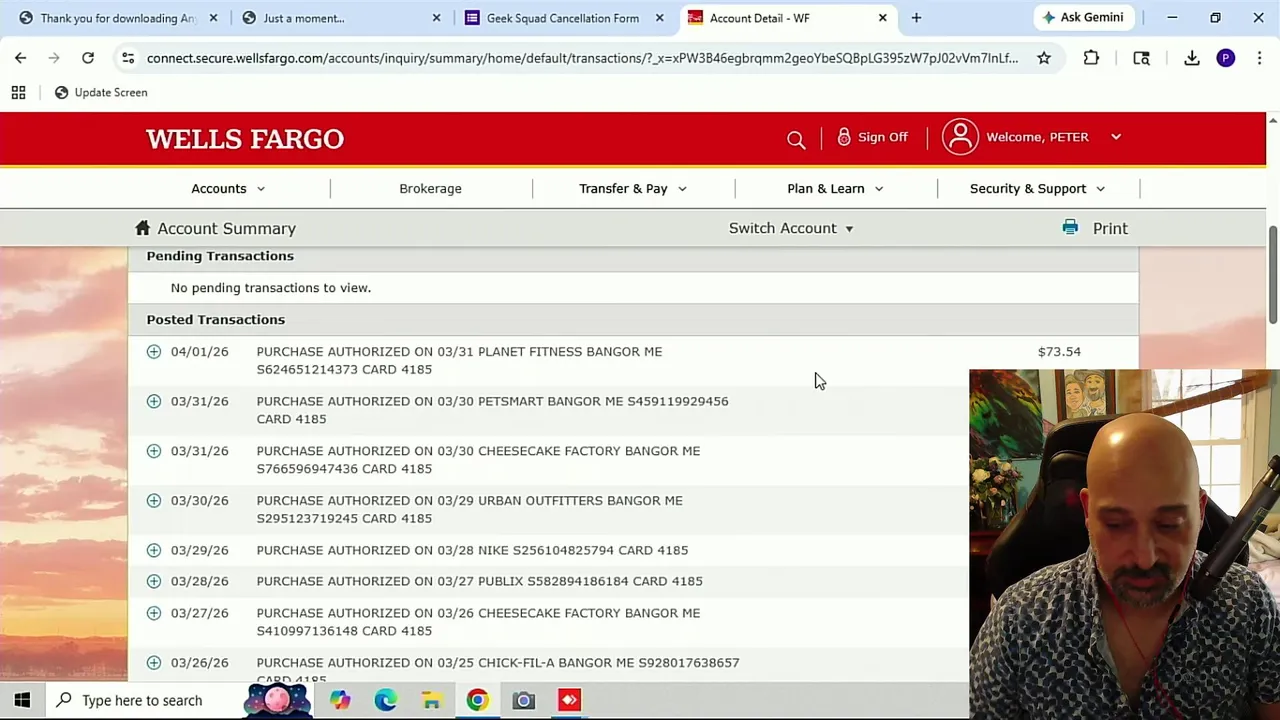The image size is (1280, 720).
Task: Open the Windows Start button
Action: pos(22,700)
